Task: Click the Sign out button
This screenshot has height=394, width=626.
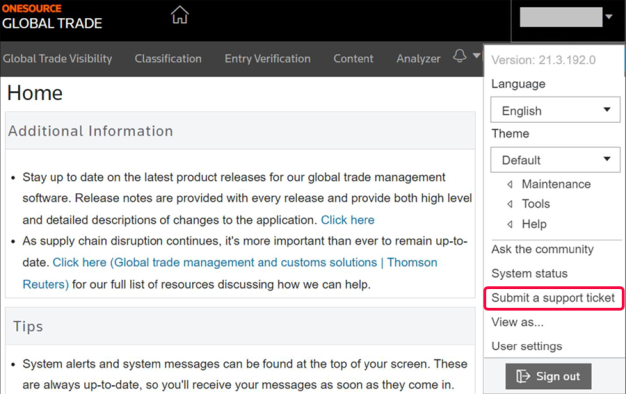Action: pos(548,376)
